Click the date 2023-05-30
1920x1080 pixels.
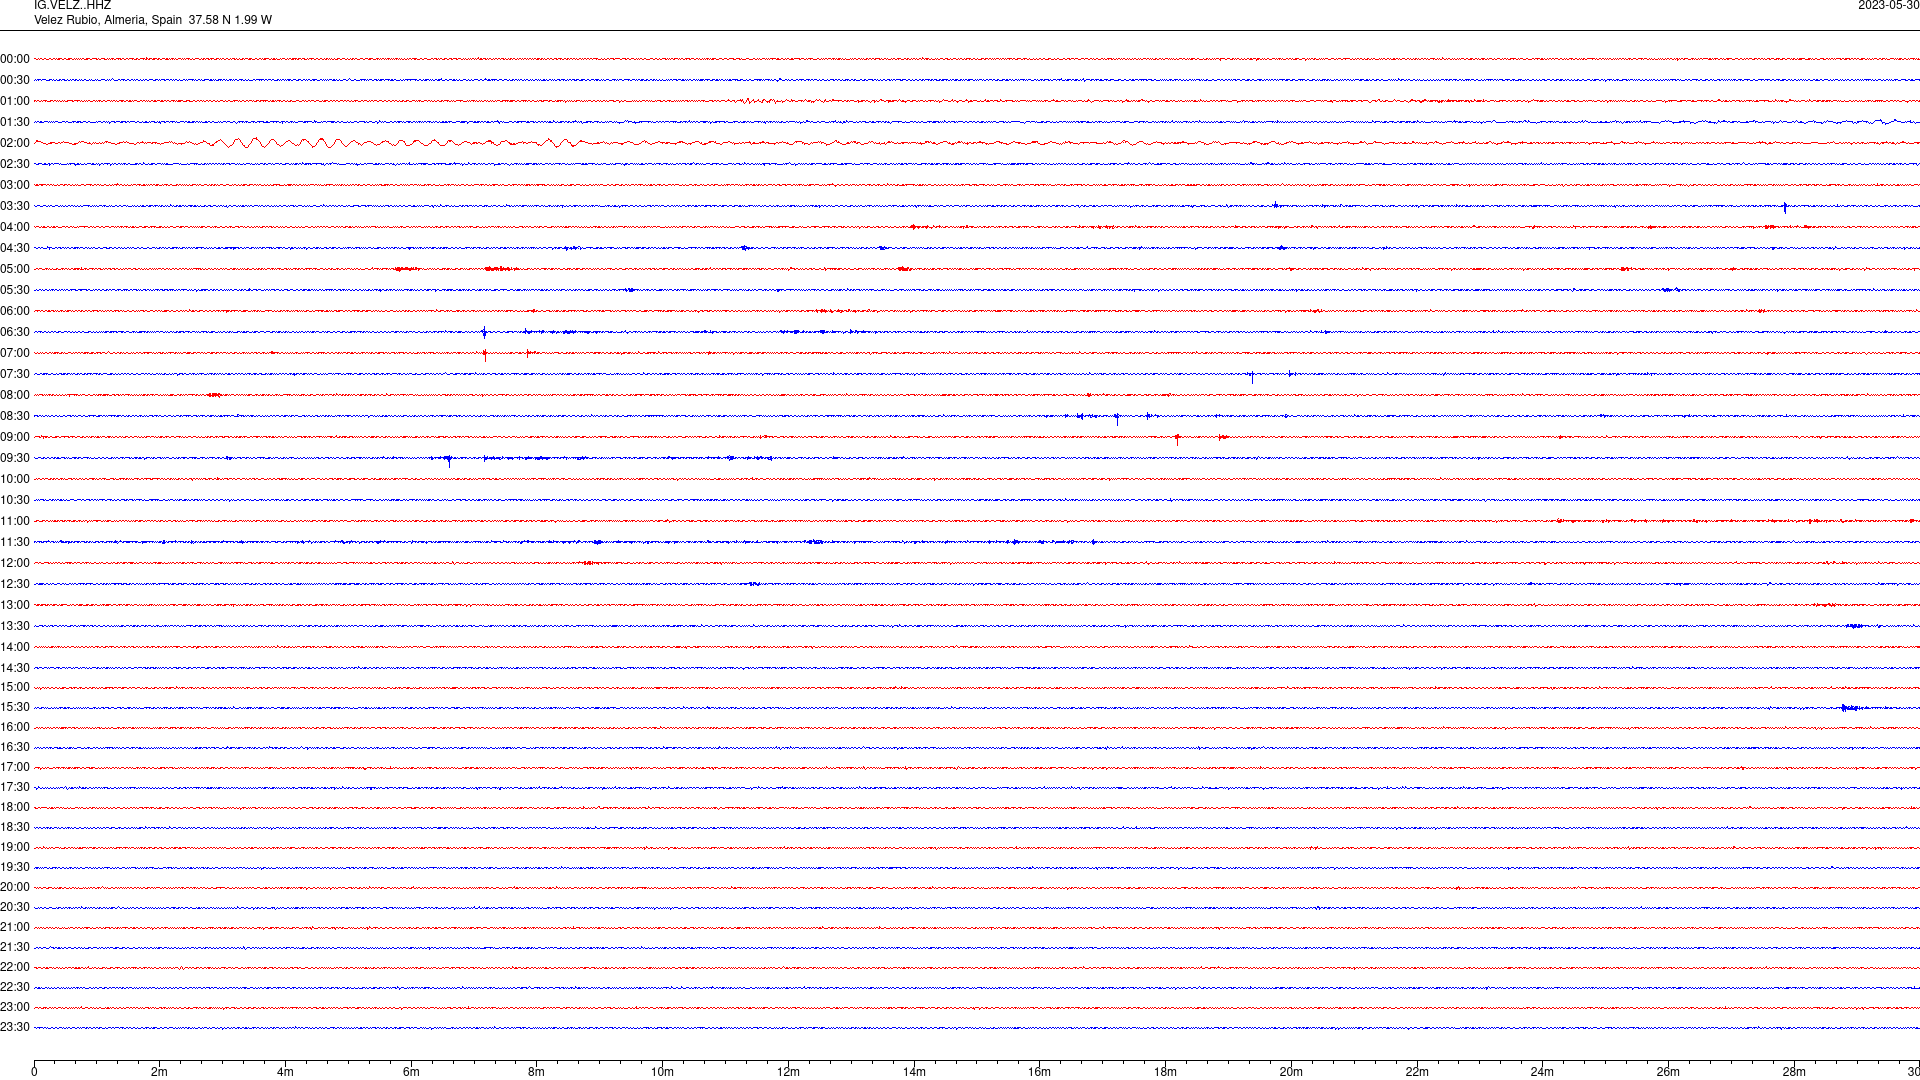pos(1888,6)
